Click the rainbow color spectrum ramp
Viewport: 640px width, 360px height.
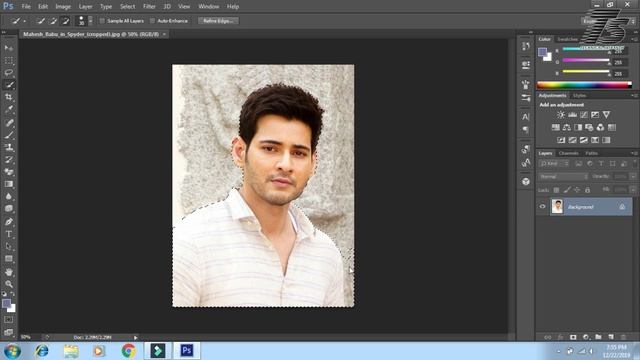coord(584,85)
